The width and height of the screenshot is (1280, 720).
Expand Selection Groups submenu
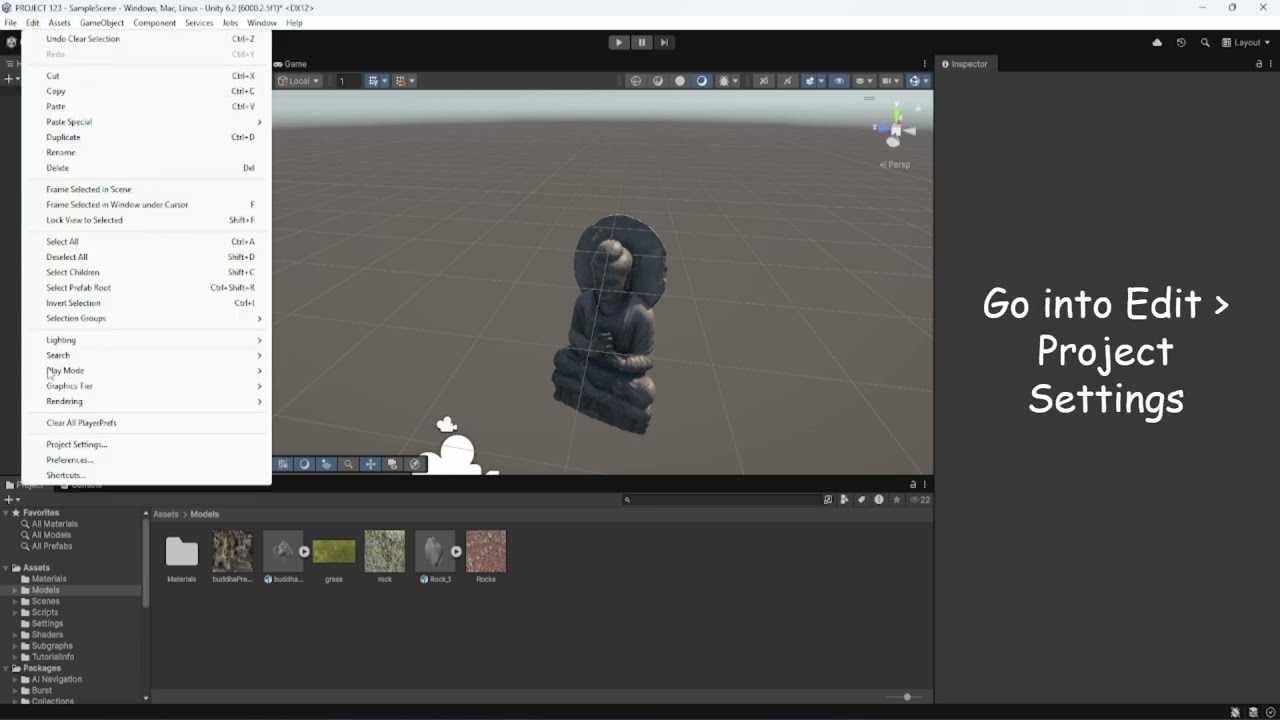[147, 319]
